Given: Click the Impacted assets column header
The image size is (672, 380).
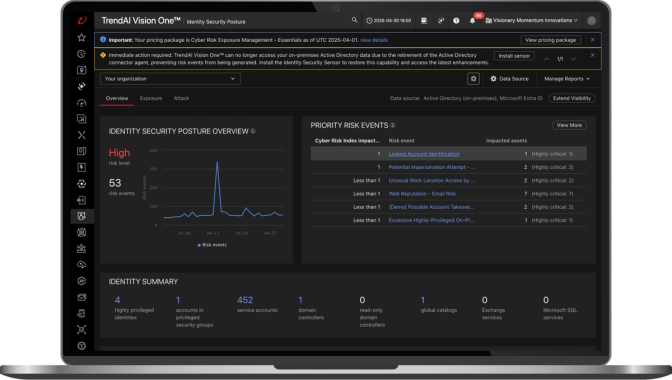Looking at the screenshot, I should [x=506, y=141].
